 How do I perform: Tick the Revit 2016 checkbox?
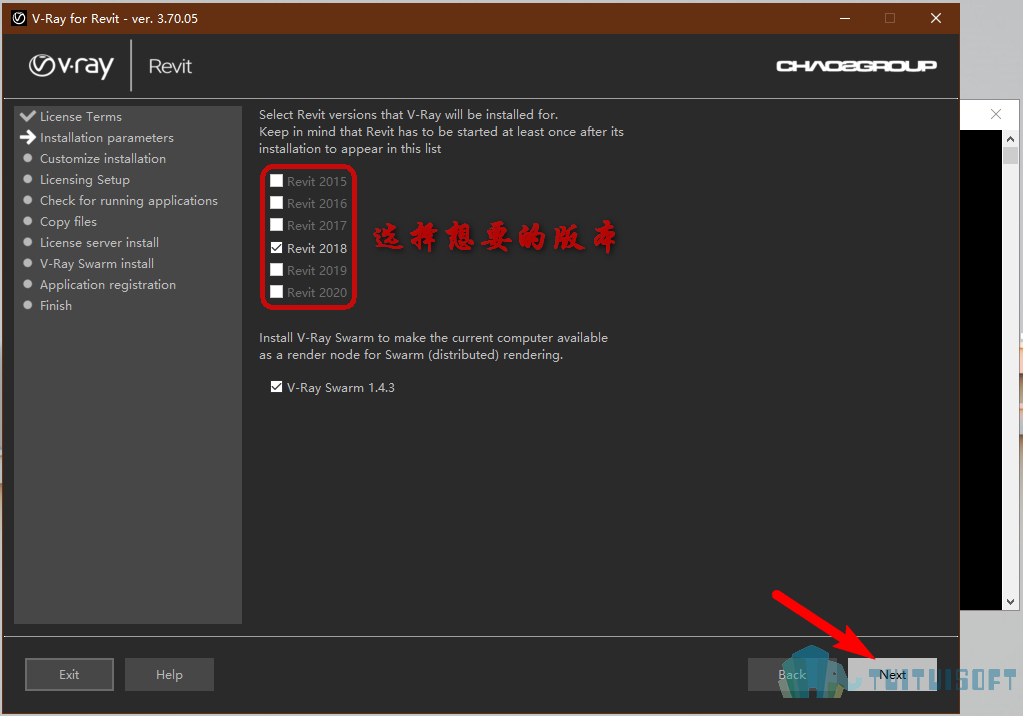tap(277, 203)
